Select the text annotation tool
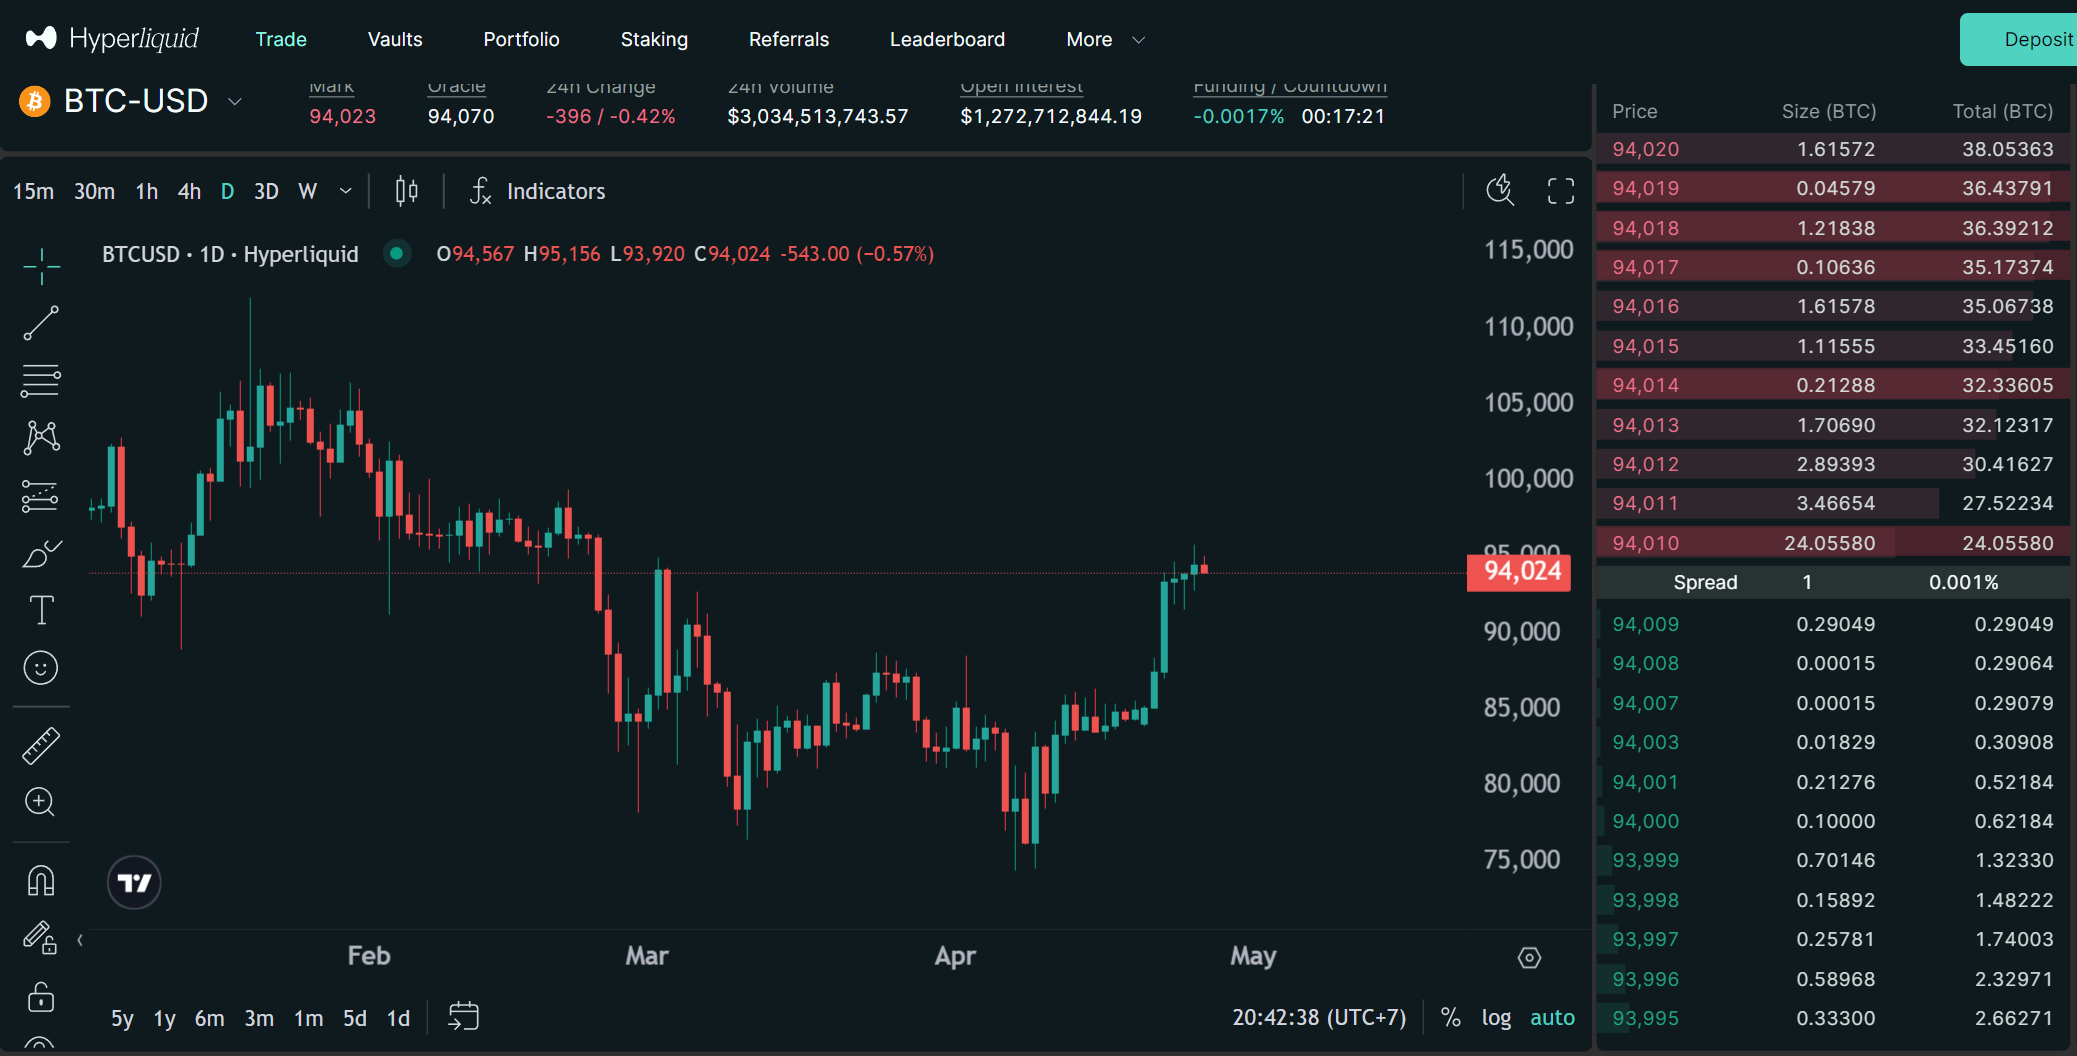 tap(41, 610)
